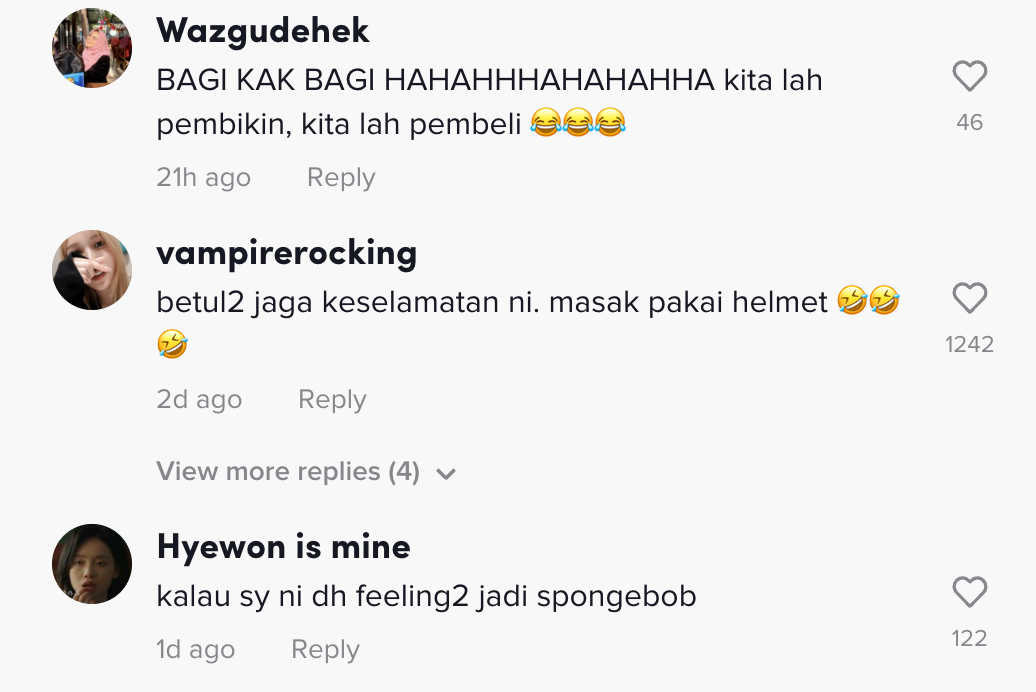Click the 21h ago timestamp

203,178
